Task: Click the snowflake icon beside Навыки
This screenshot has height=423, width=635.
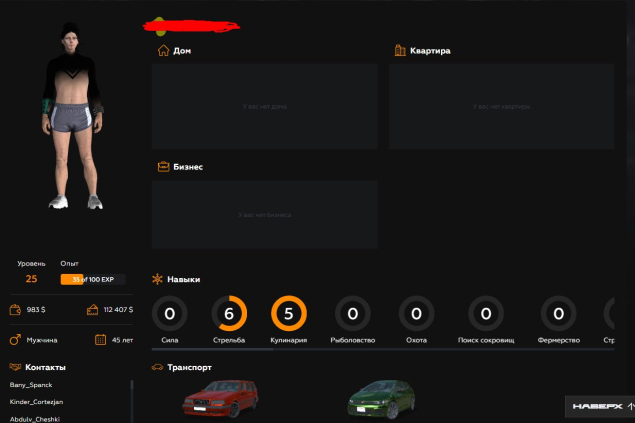Action: coord(158,281)
